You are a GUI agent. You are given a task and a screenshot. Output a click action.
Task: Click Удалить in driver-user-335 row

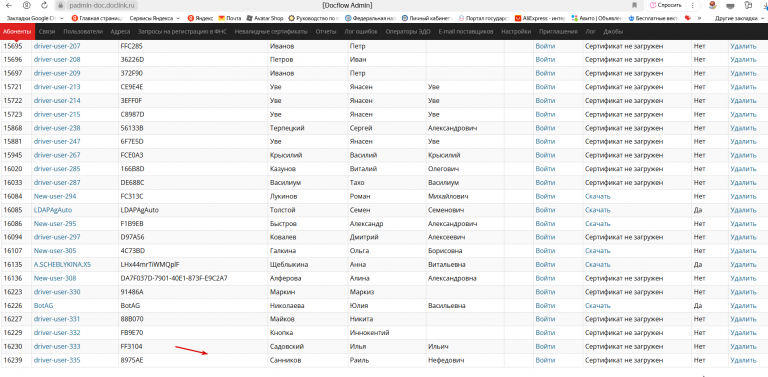click(743, 360)
